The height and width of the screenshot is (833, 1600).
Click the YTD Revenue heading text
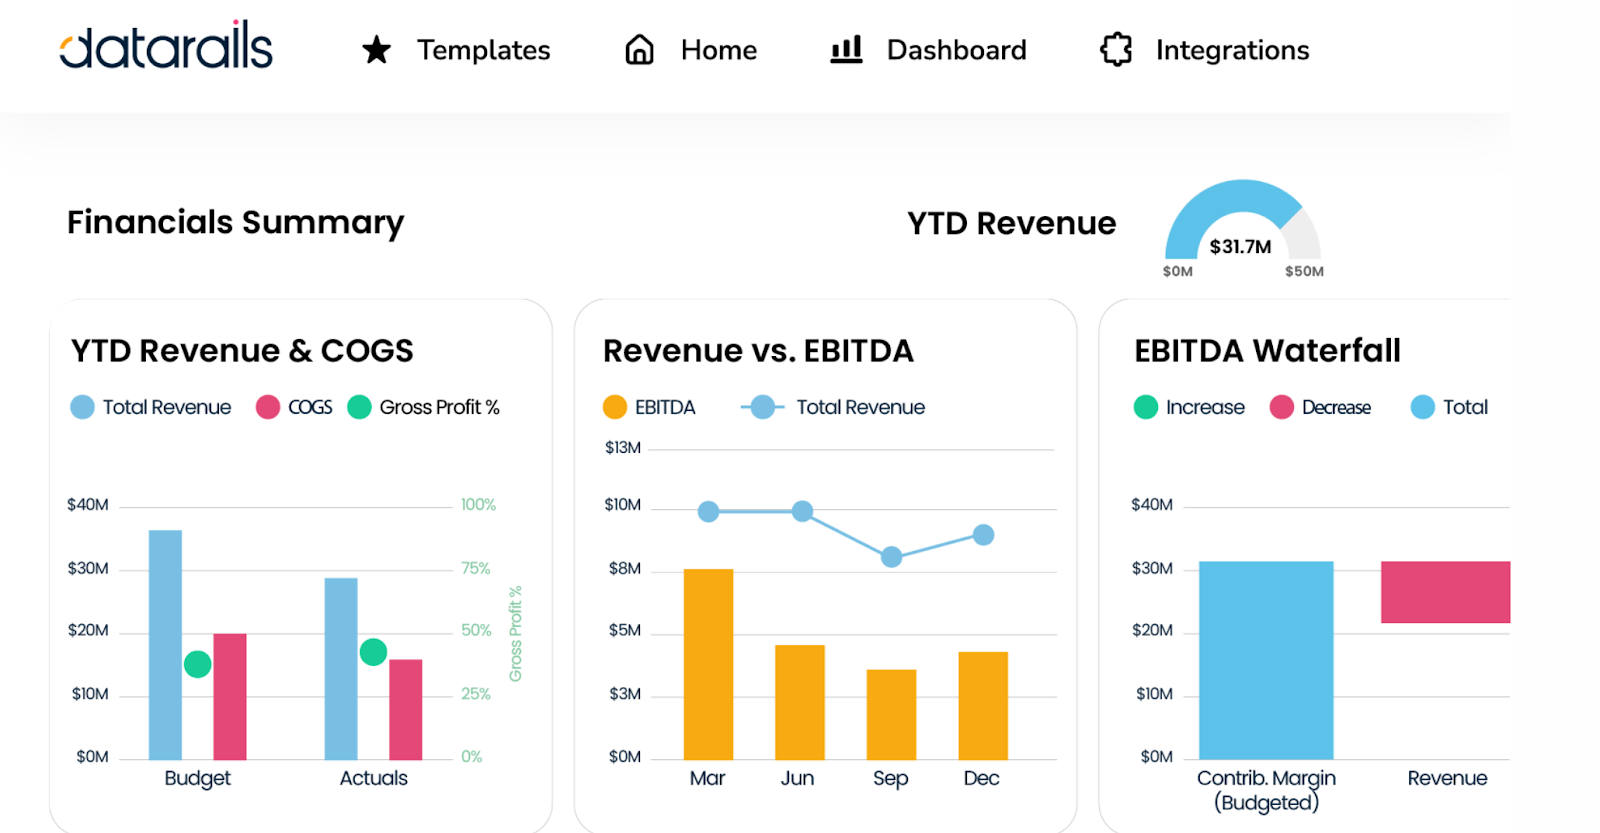1011,223
